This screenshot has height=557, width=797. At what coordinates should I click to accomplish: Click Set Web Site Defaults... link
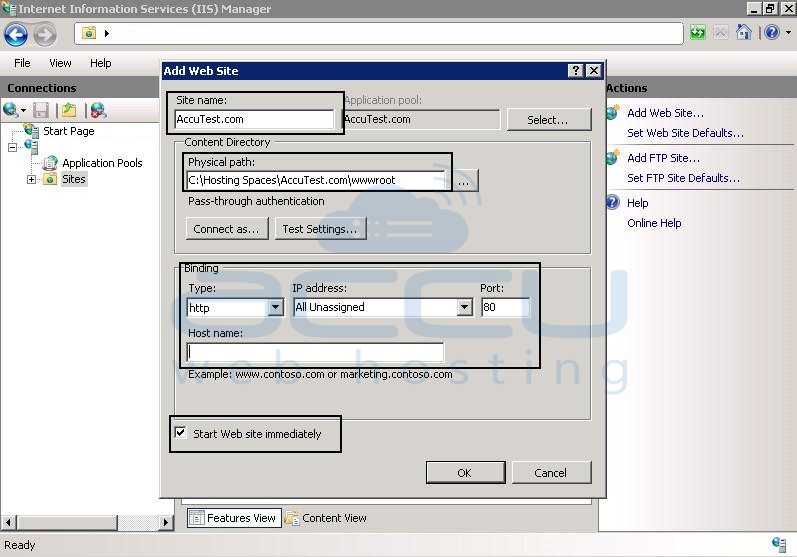coord(685,133)
